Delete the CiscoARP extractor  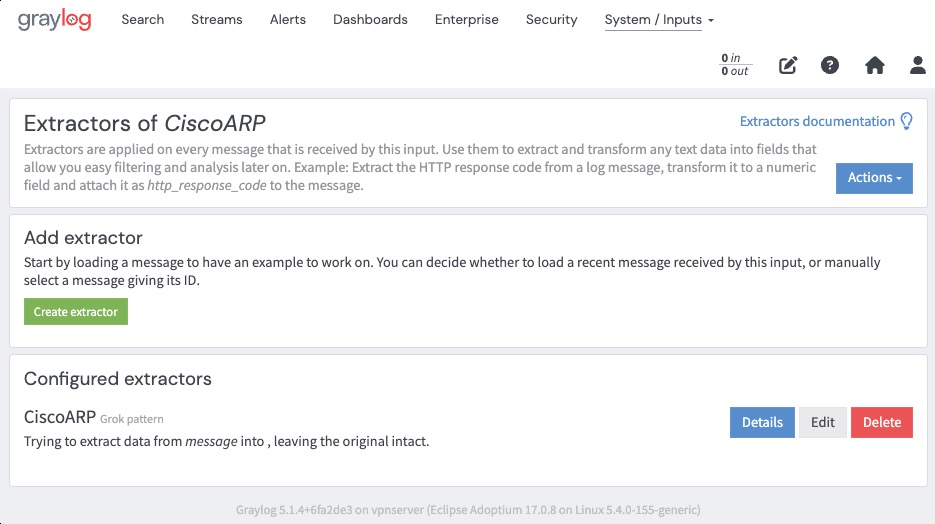click(882, 422)
